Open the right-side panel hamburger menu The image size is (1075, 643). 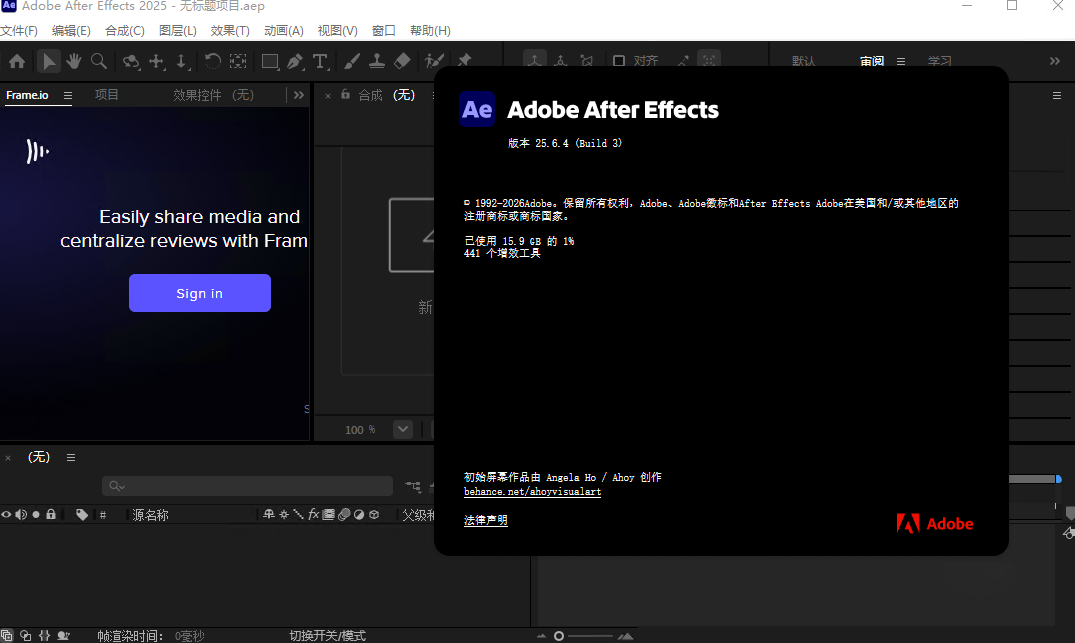tap(1056, 95)
